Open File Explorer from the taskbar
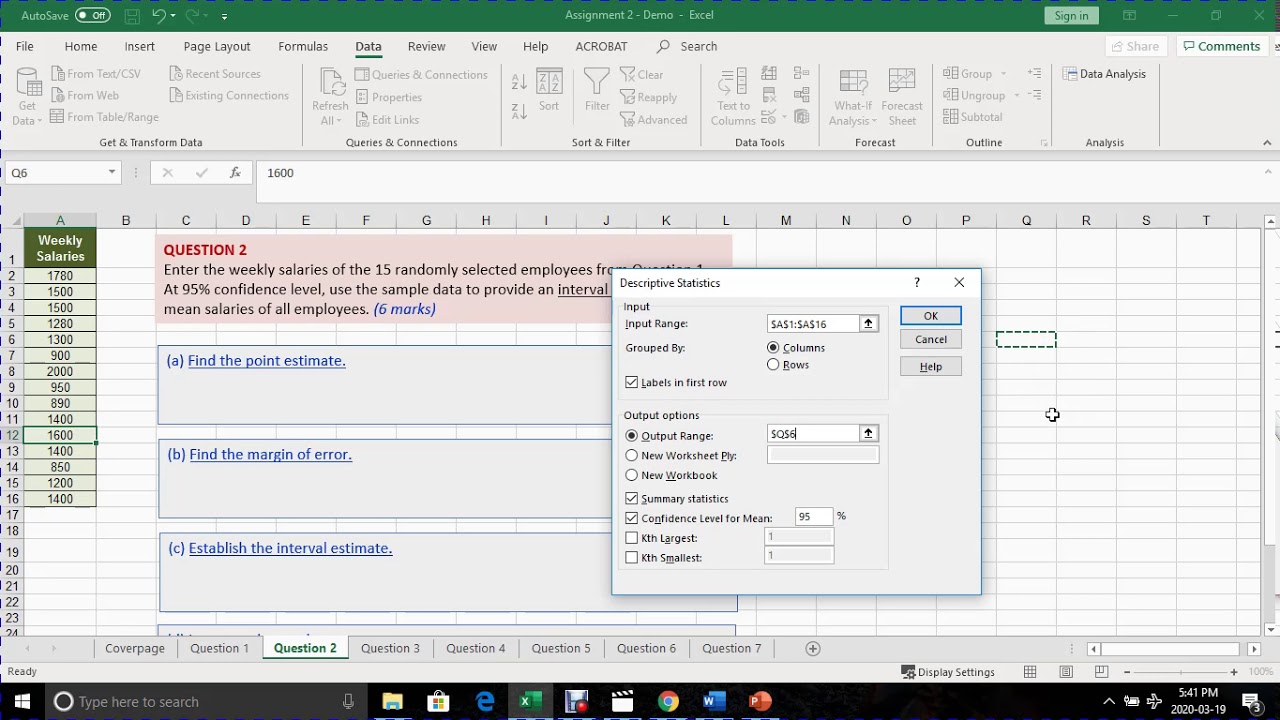 tap(392, 701)
